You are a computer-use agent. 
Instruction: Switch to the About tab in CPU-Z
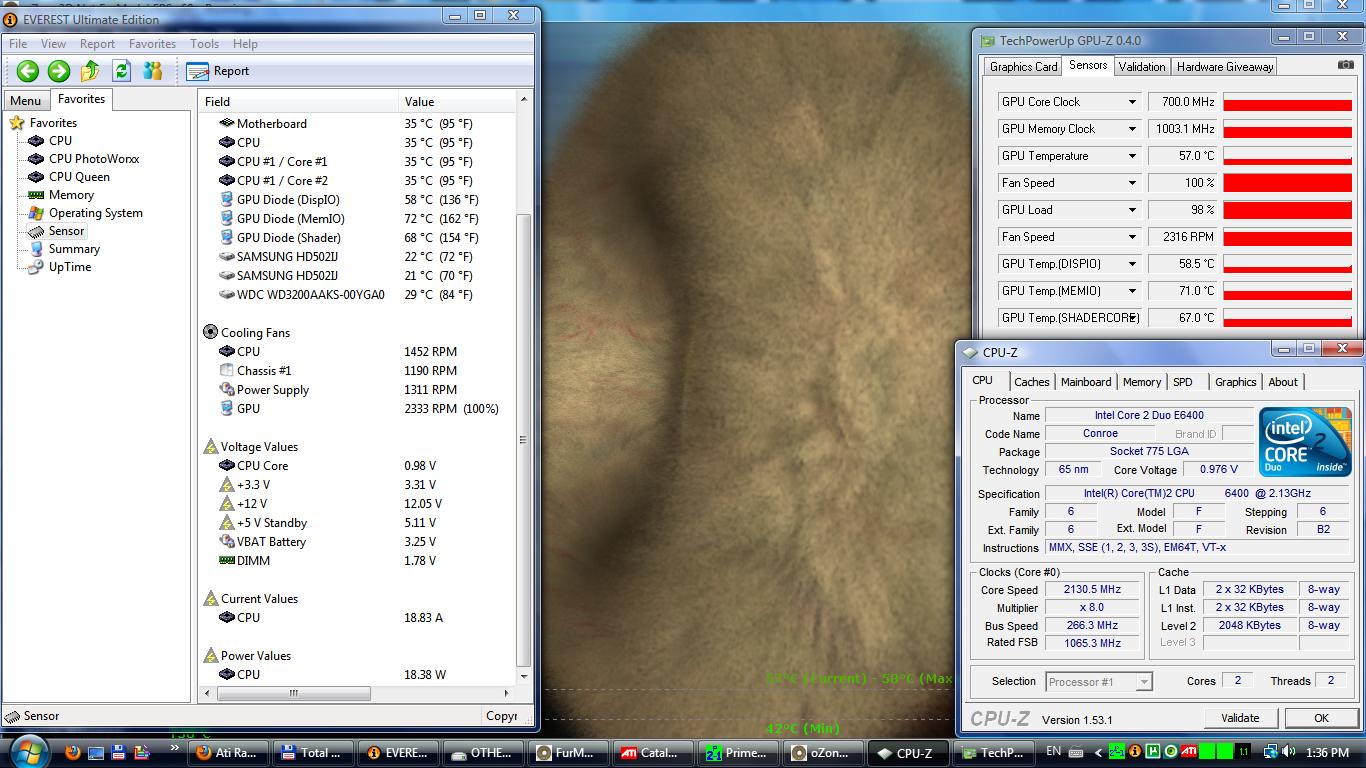pos(1283,382)
